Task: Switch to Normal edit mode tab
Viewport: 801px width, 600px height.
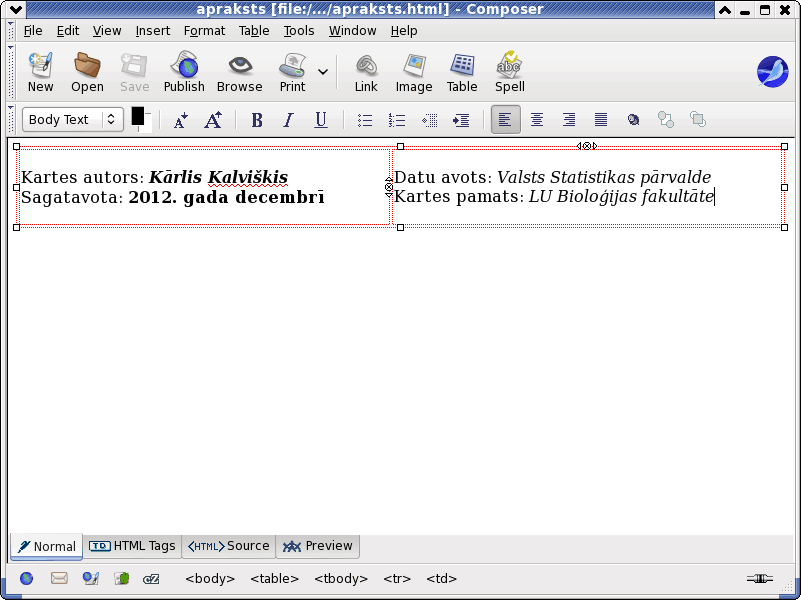Action: [46, 546]
